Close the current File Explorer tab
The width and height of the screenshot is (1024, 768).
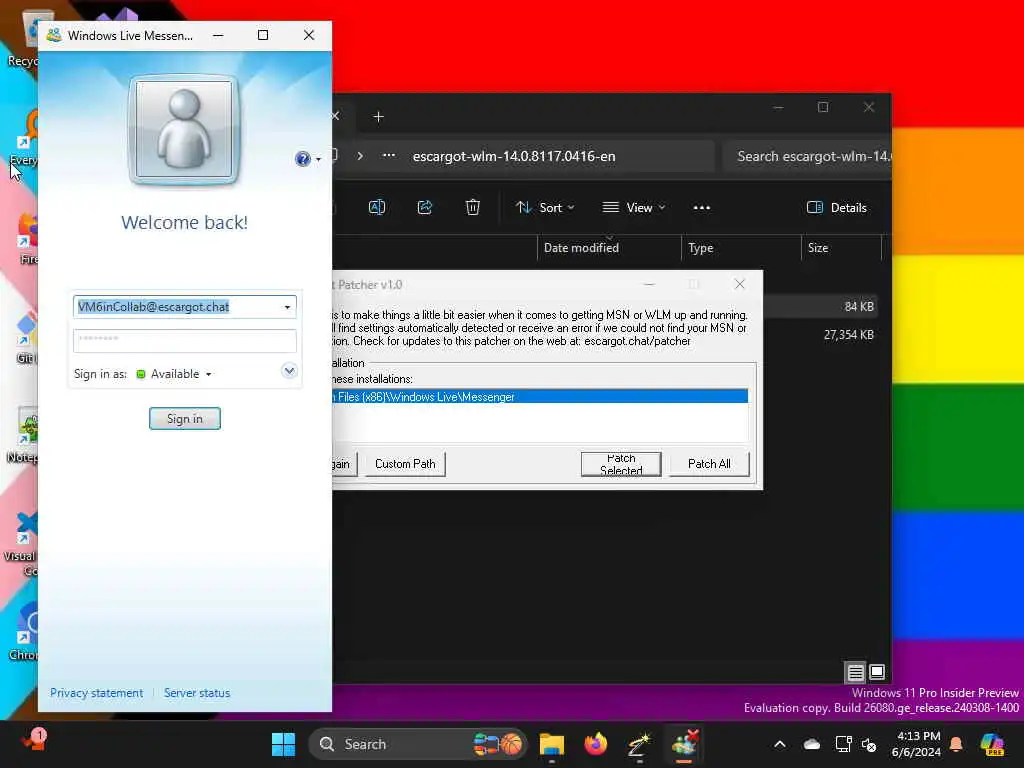coord(336,116)
